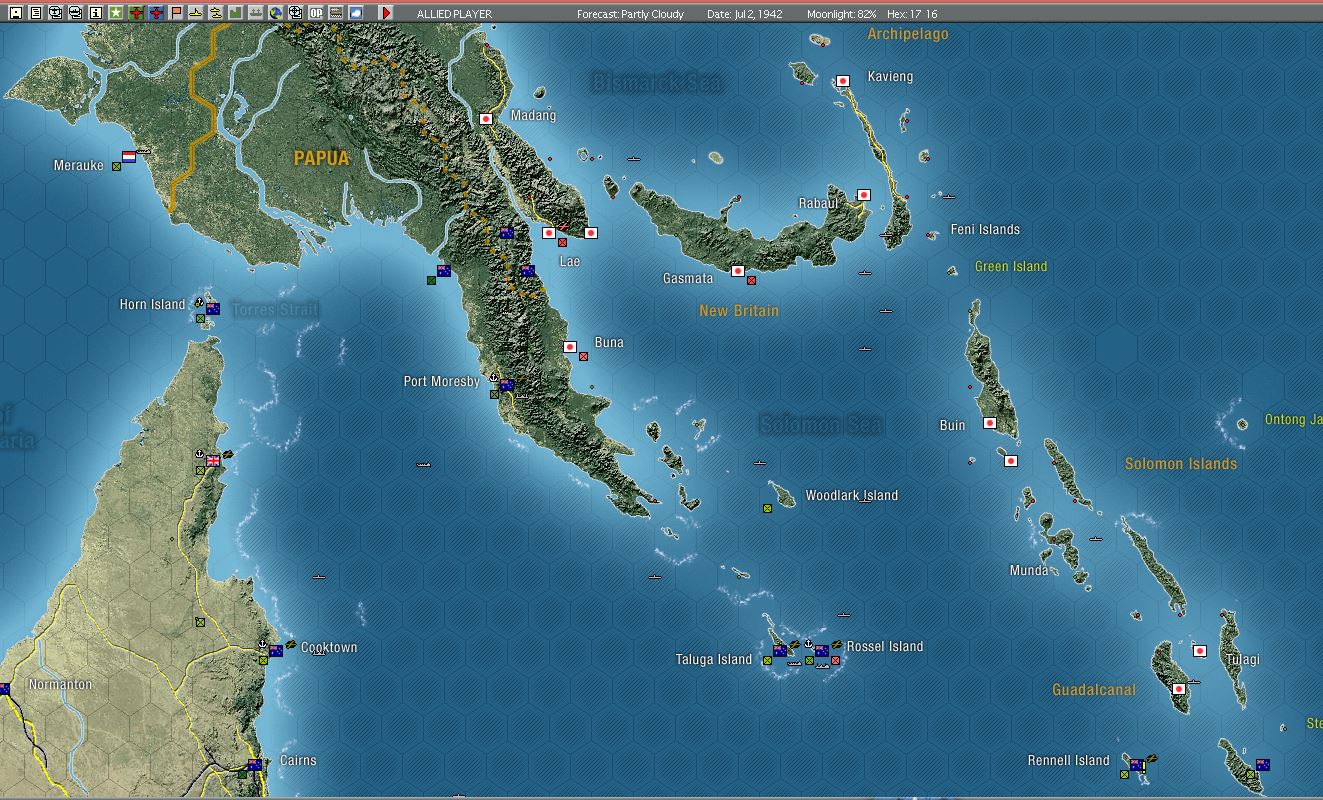The image size is (1323, 800).
Task: Click the "Guadalcanal" map label
Action: [x=1094, y=690]
